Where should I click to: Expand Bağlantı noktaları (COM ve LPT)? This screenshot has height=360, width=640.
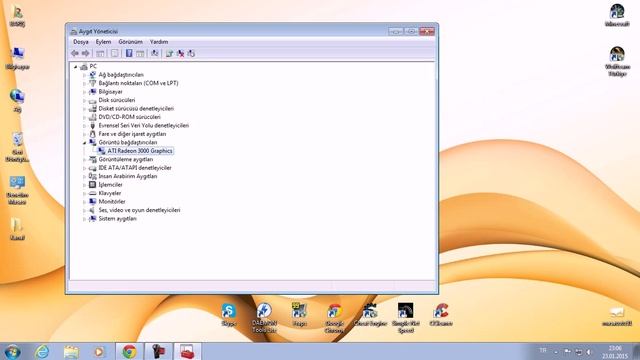pyautogui.click(x=84, y=84)
